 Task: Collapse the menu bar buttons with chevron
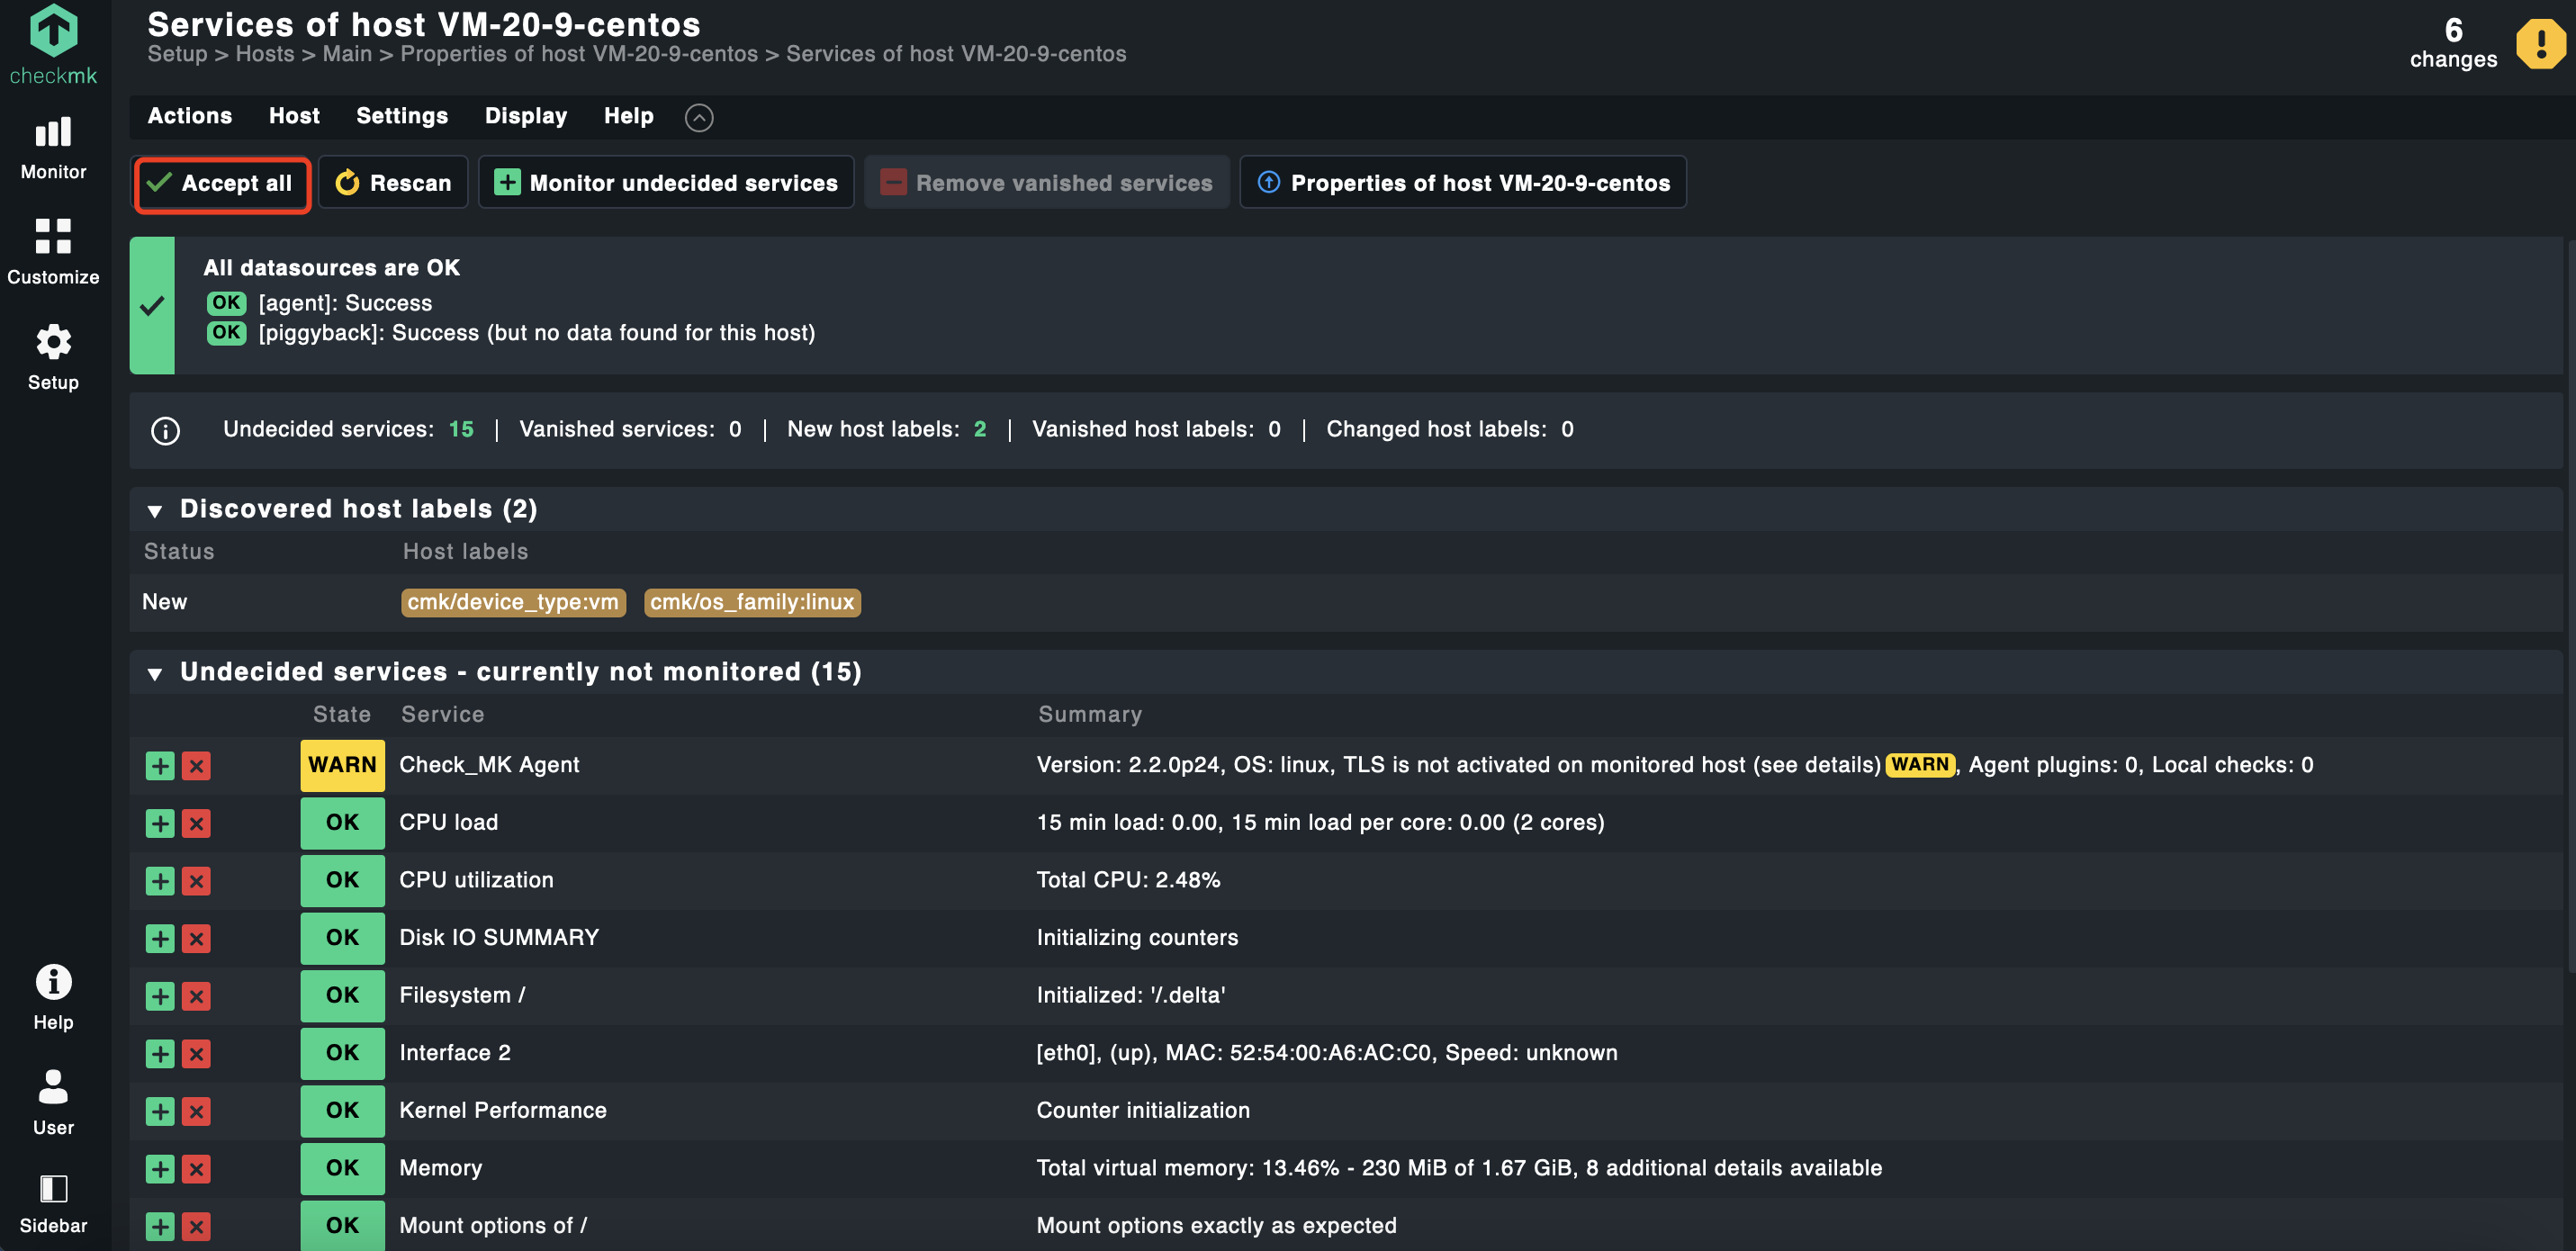(x=699, y=118)
